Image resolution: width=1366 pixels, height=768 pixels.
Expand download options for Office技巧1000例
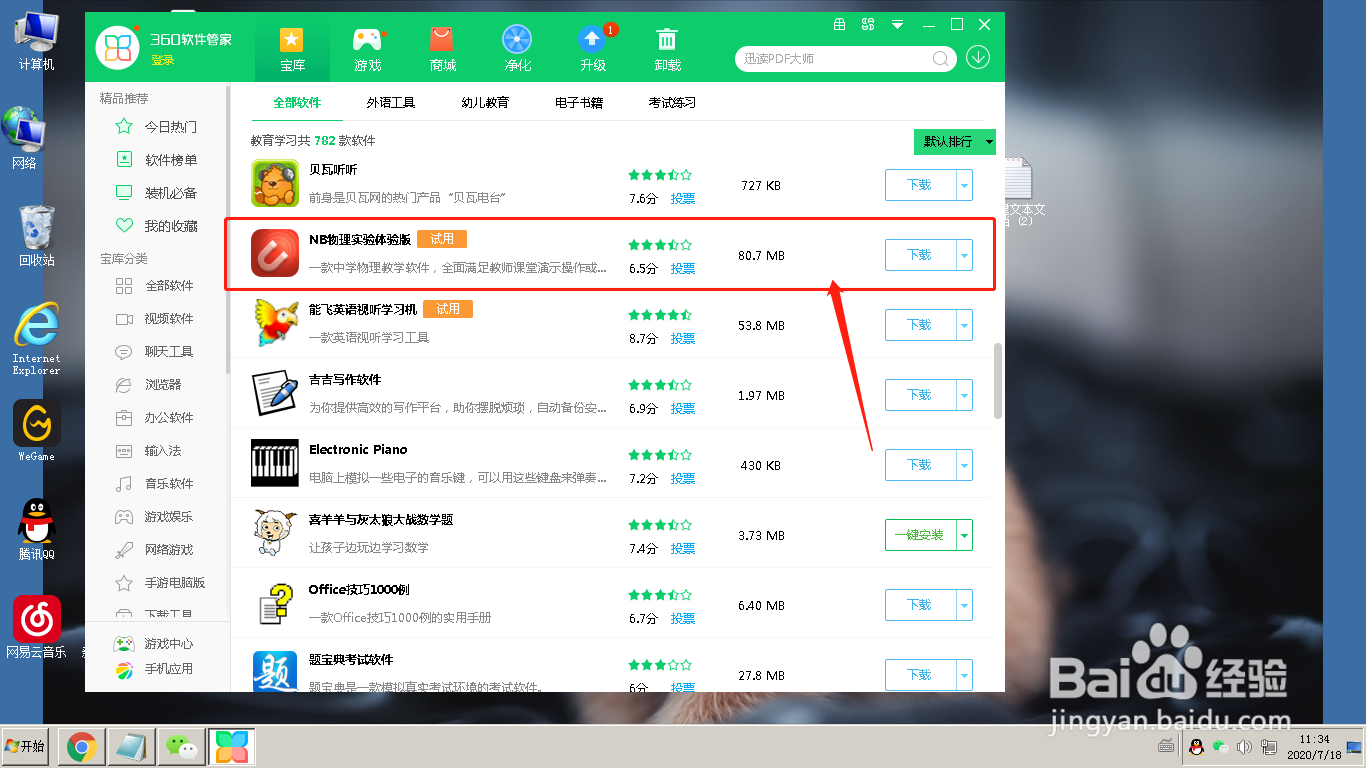click(965, 605)
